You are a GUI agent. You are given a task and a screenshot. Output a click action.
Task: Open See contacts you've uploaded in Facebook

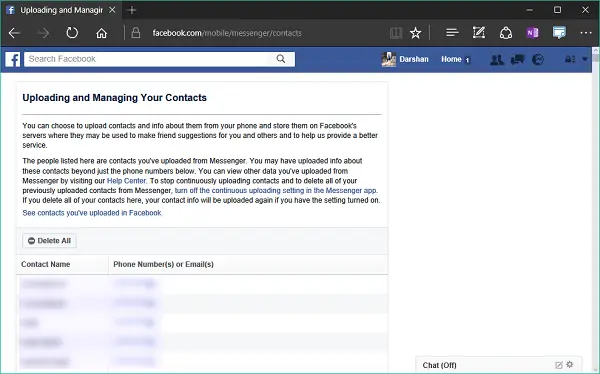[x=92, y=213]
